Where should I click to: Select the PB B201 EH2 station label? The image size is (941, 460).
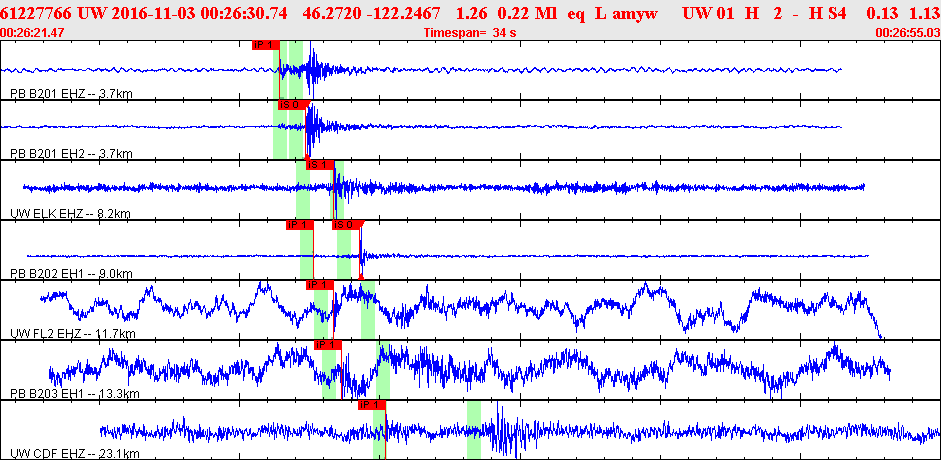70,154
